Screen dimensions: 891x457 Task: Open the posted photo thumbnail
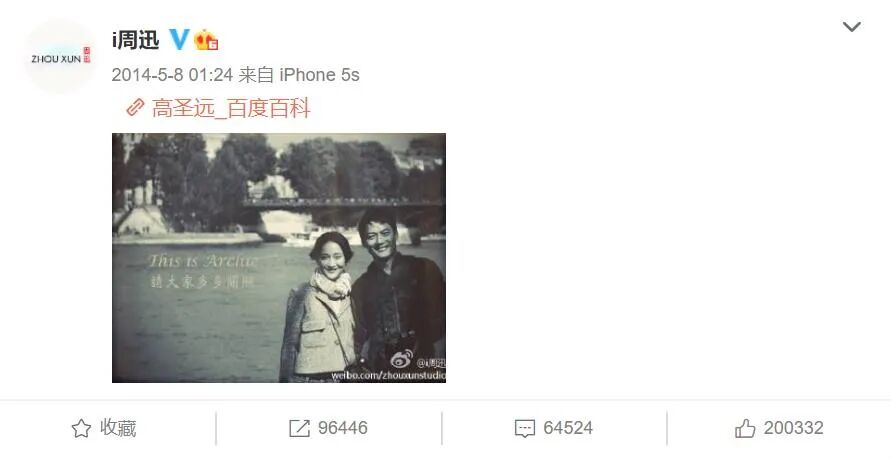(x=279, y=257)
